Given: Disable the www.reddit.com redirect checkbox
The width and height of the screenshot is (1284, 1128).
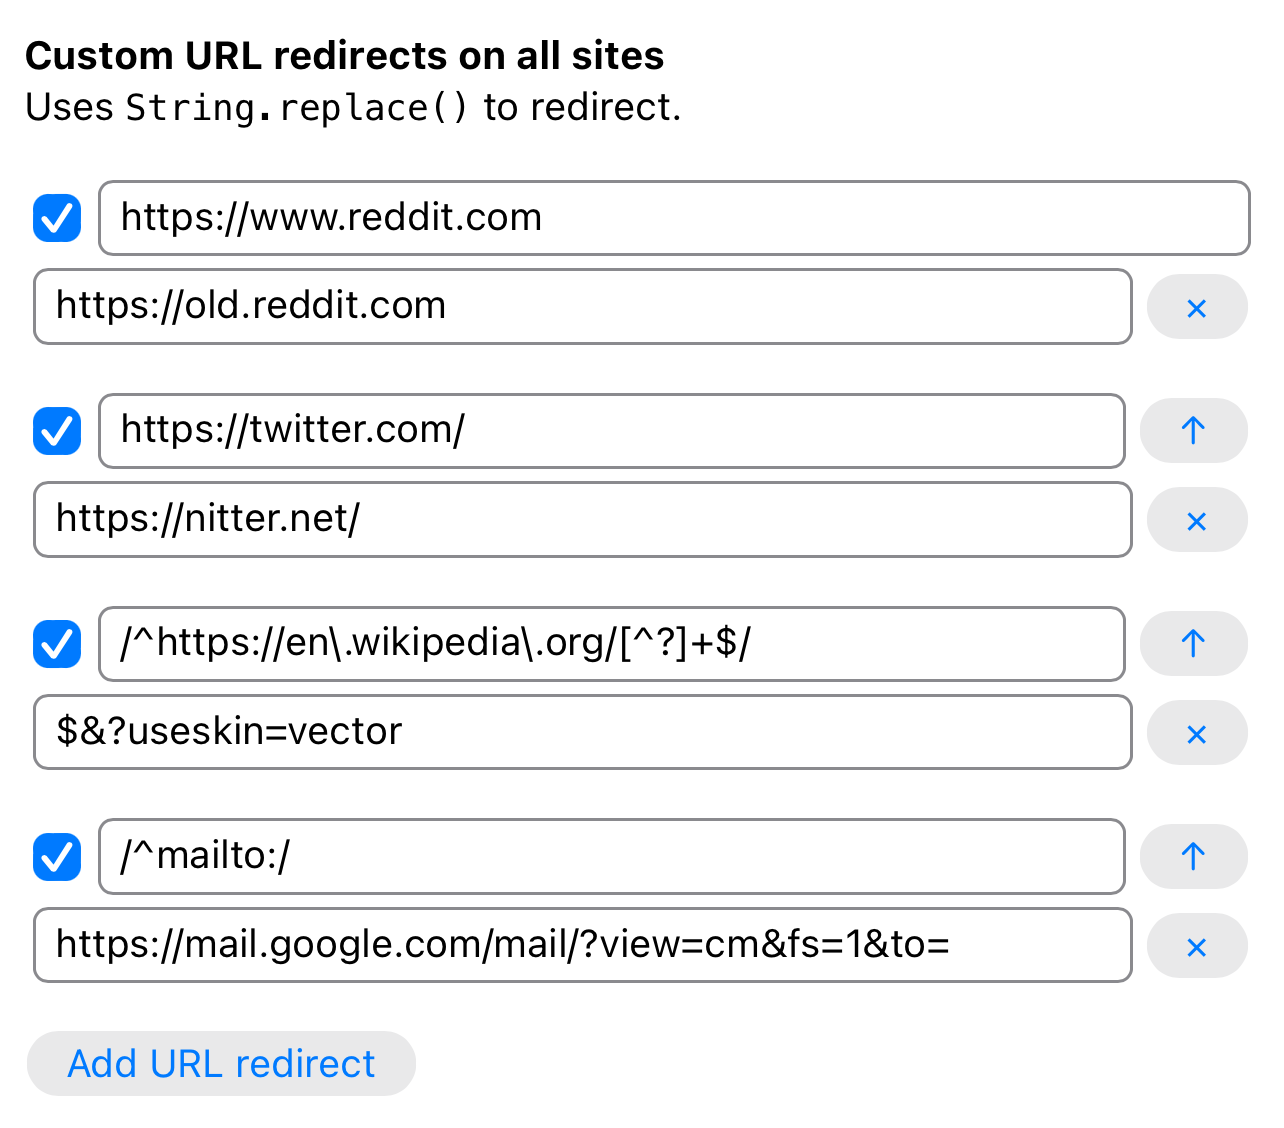Looking at the screenshot, I should 57,218.
